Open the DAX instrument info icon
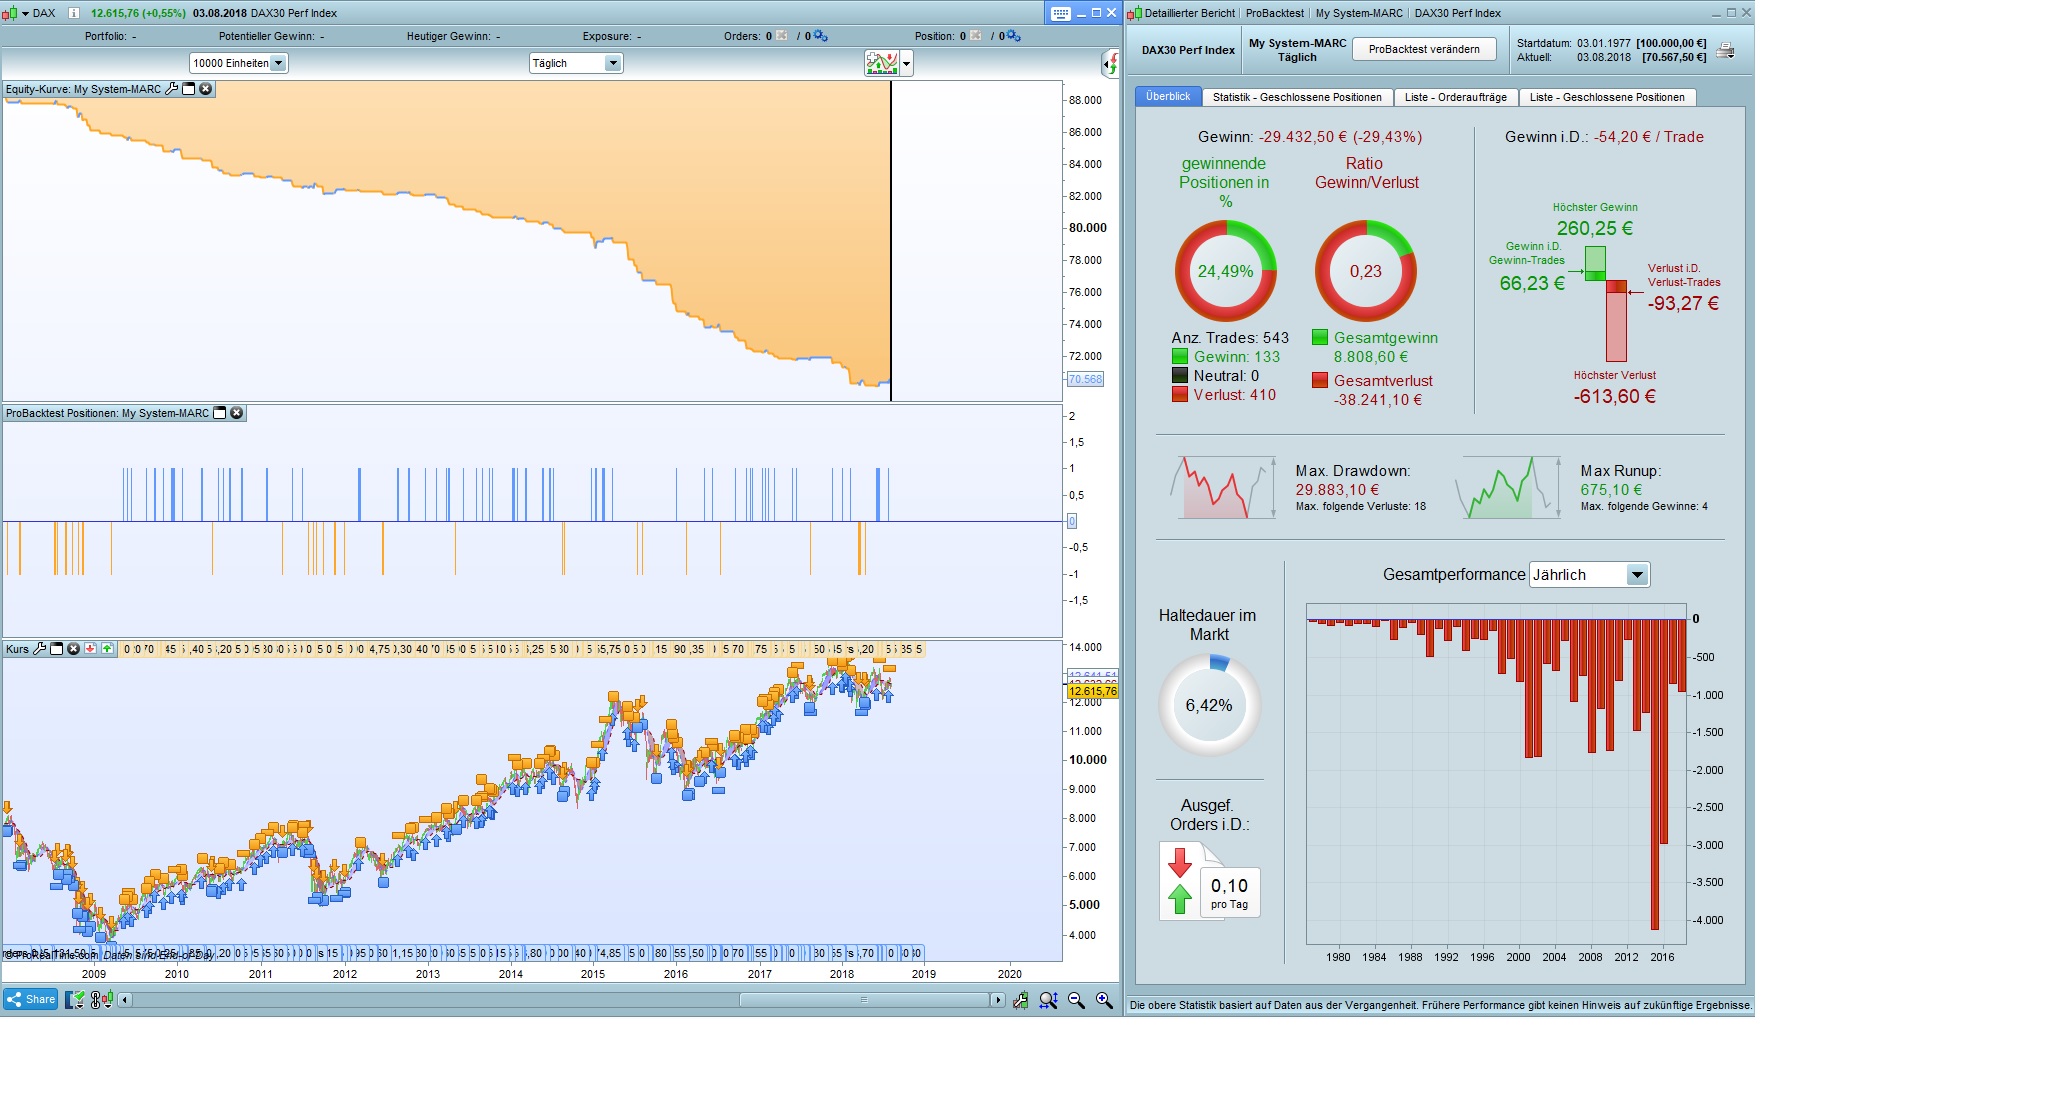This screenshot has width=2060, height=1099. click(73, 13)
